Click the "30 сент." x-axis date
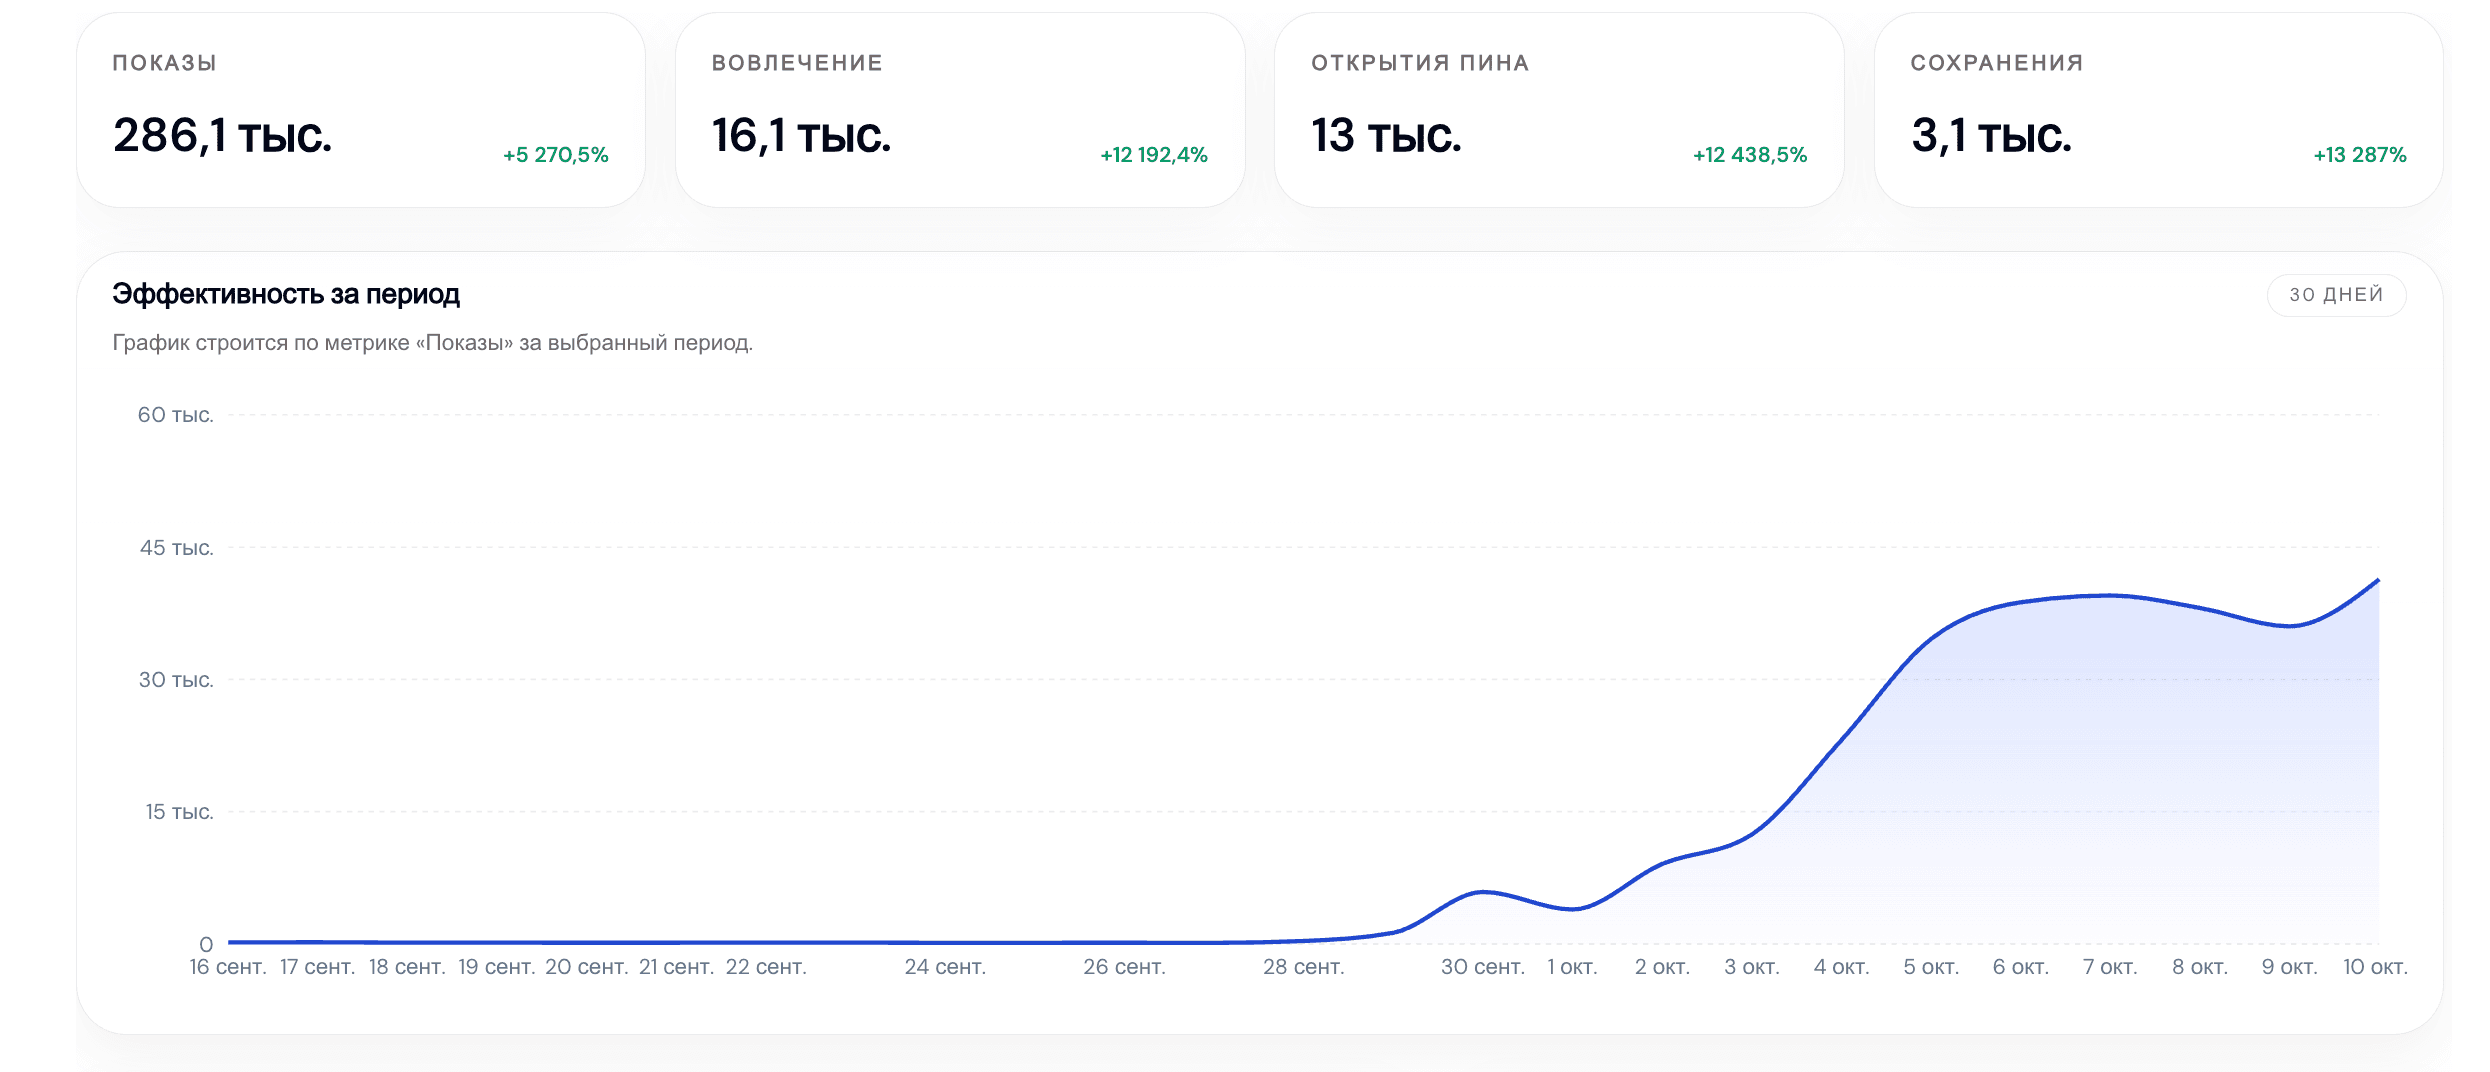Screen dimensions: 2490x1072 (1483, 967)
